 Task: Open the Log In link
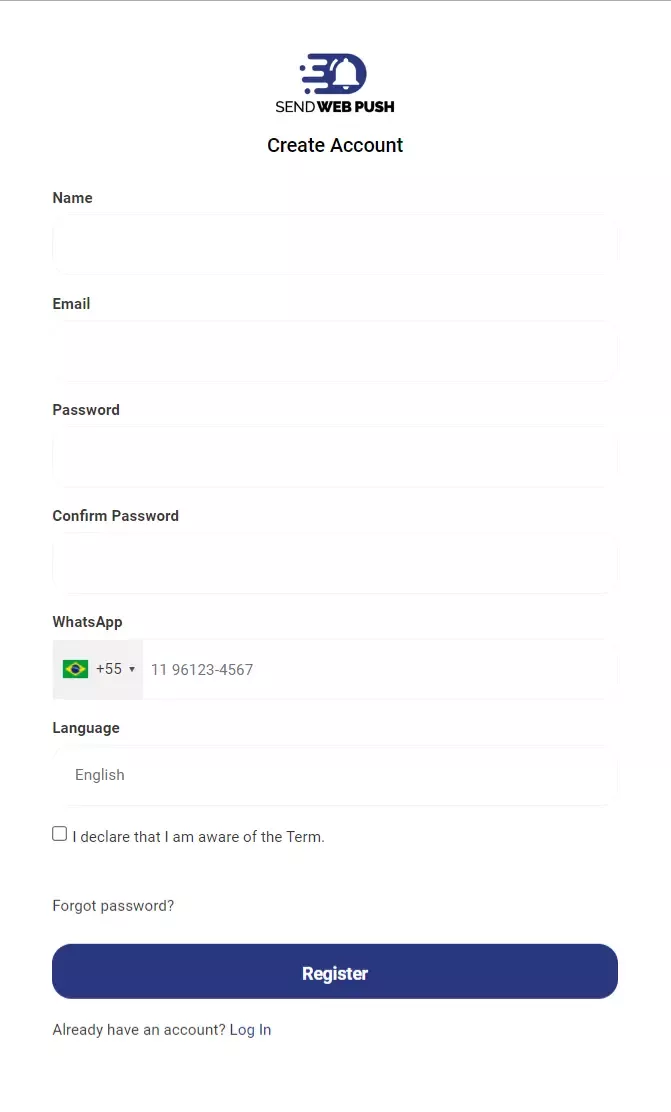pos(250,1030)
